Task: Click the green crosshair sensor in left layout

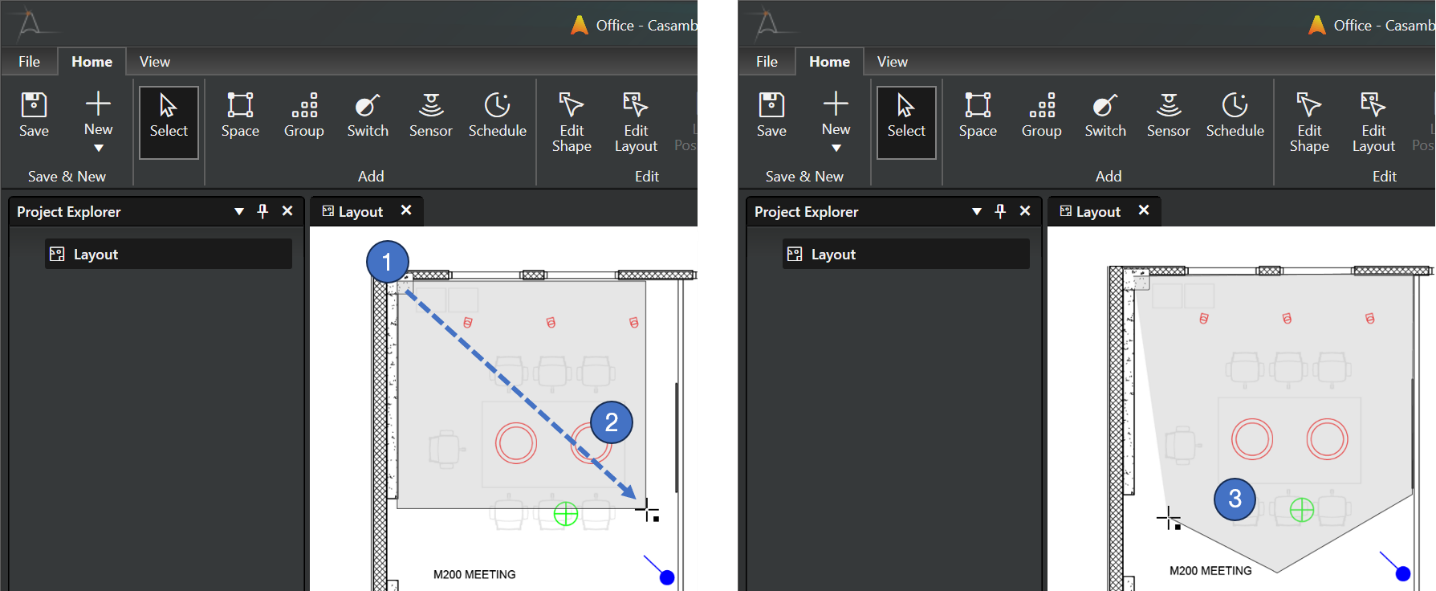Action: (x=566, y=514)
